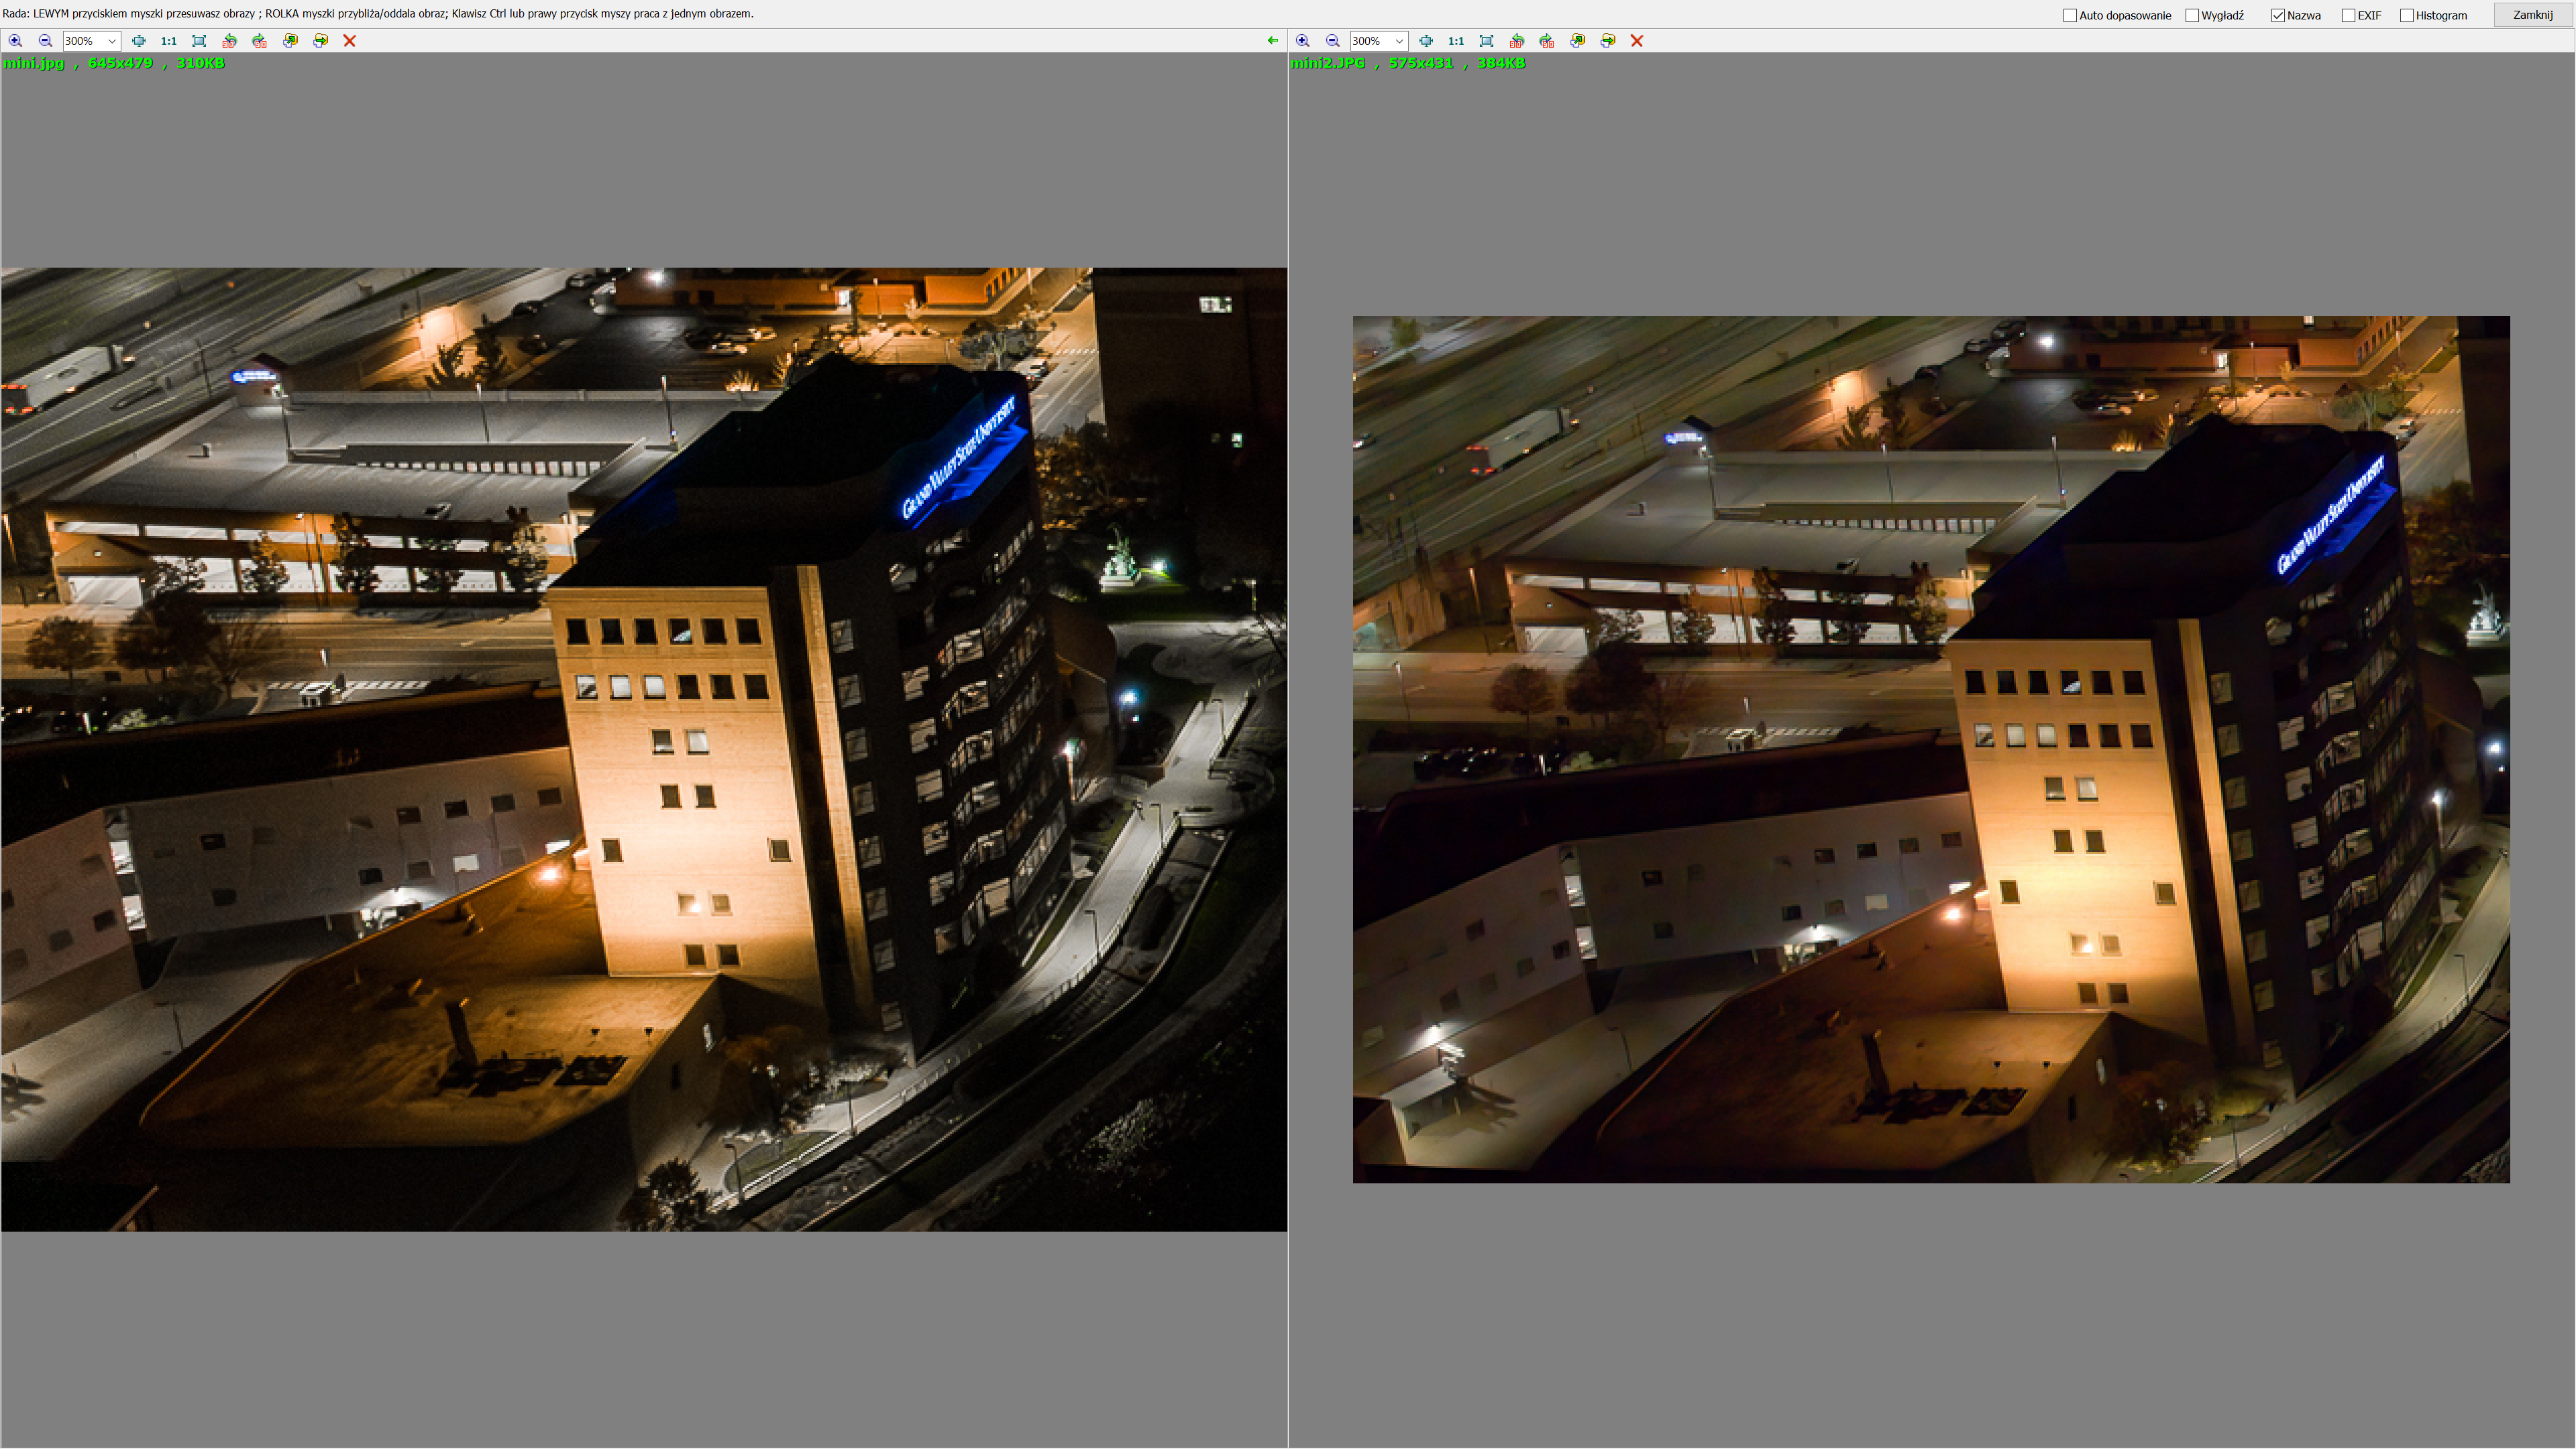This screenshot has height=1449, width=2576.
Task: Copy the left image to a folder
Action: [x=290, y=41]
